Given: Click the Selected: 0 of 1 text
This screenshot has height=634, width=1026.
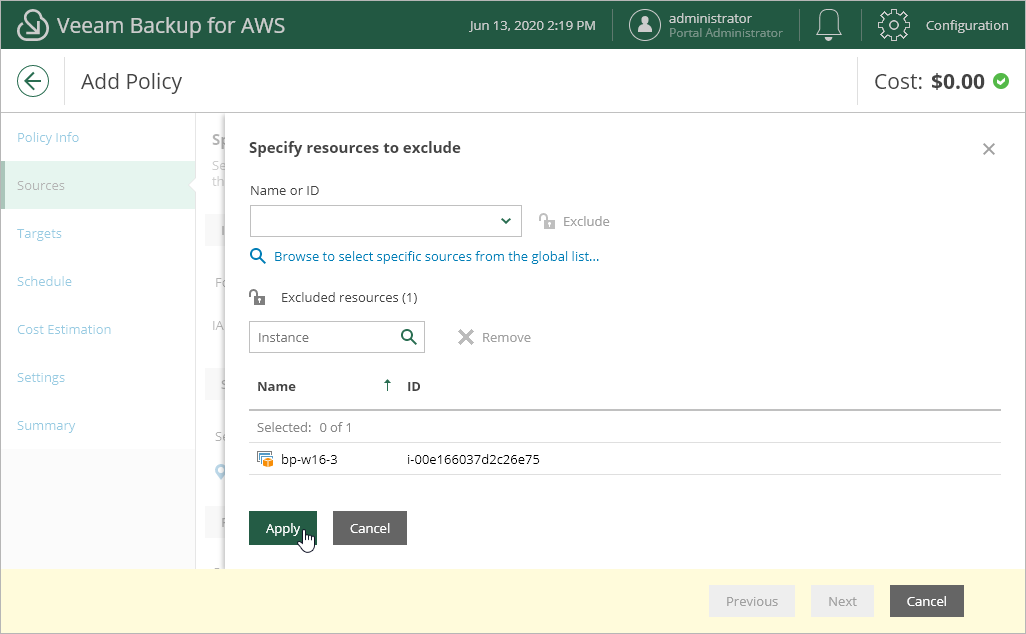Looking at the screenshot, I should [304, 427].
